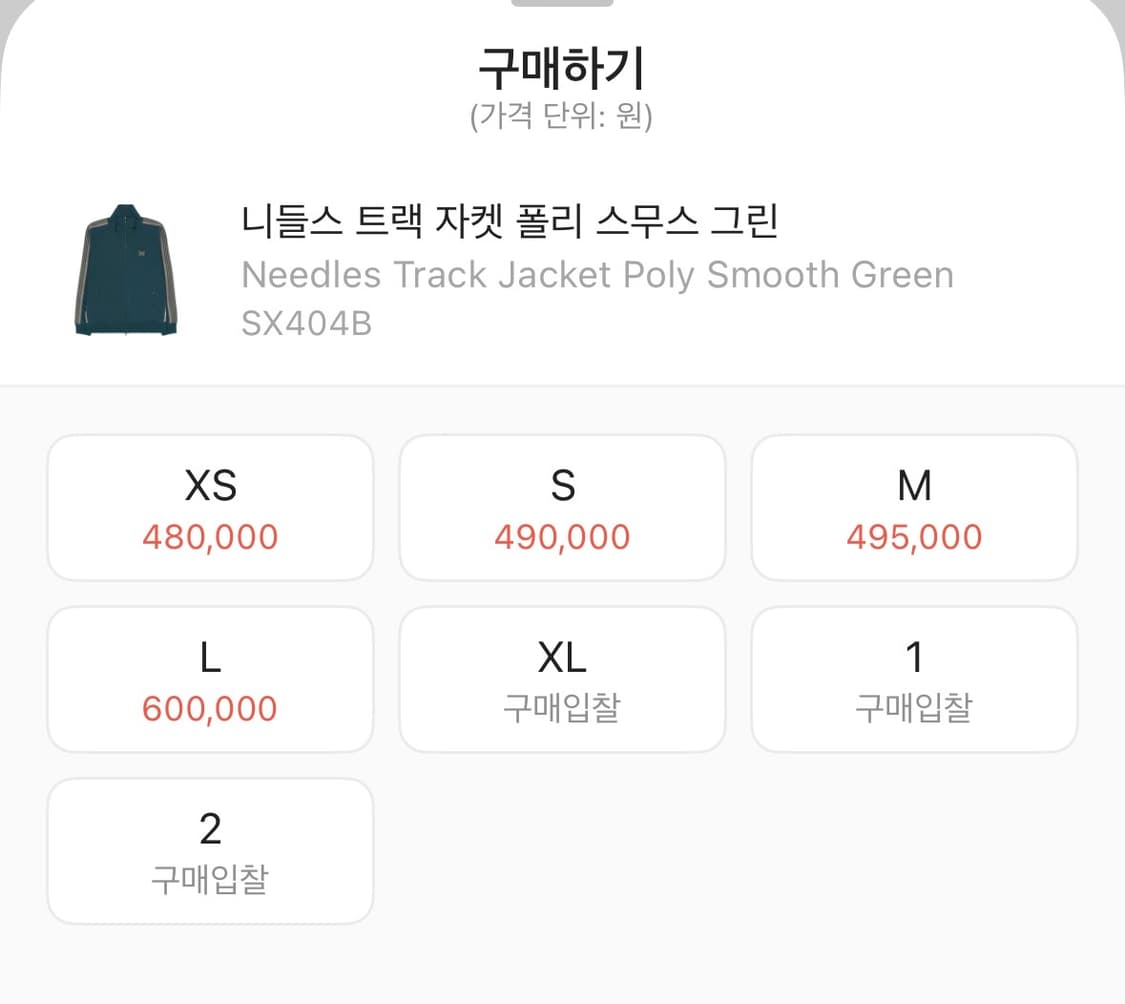Select the L size priced 600,000
Image resolution: width=1125 pixels, height=1004 pixels.
[209, 679]
